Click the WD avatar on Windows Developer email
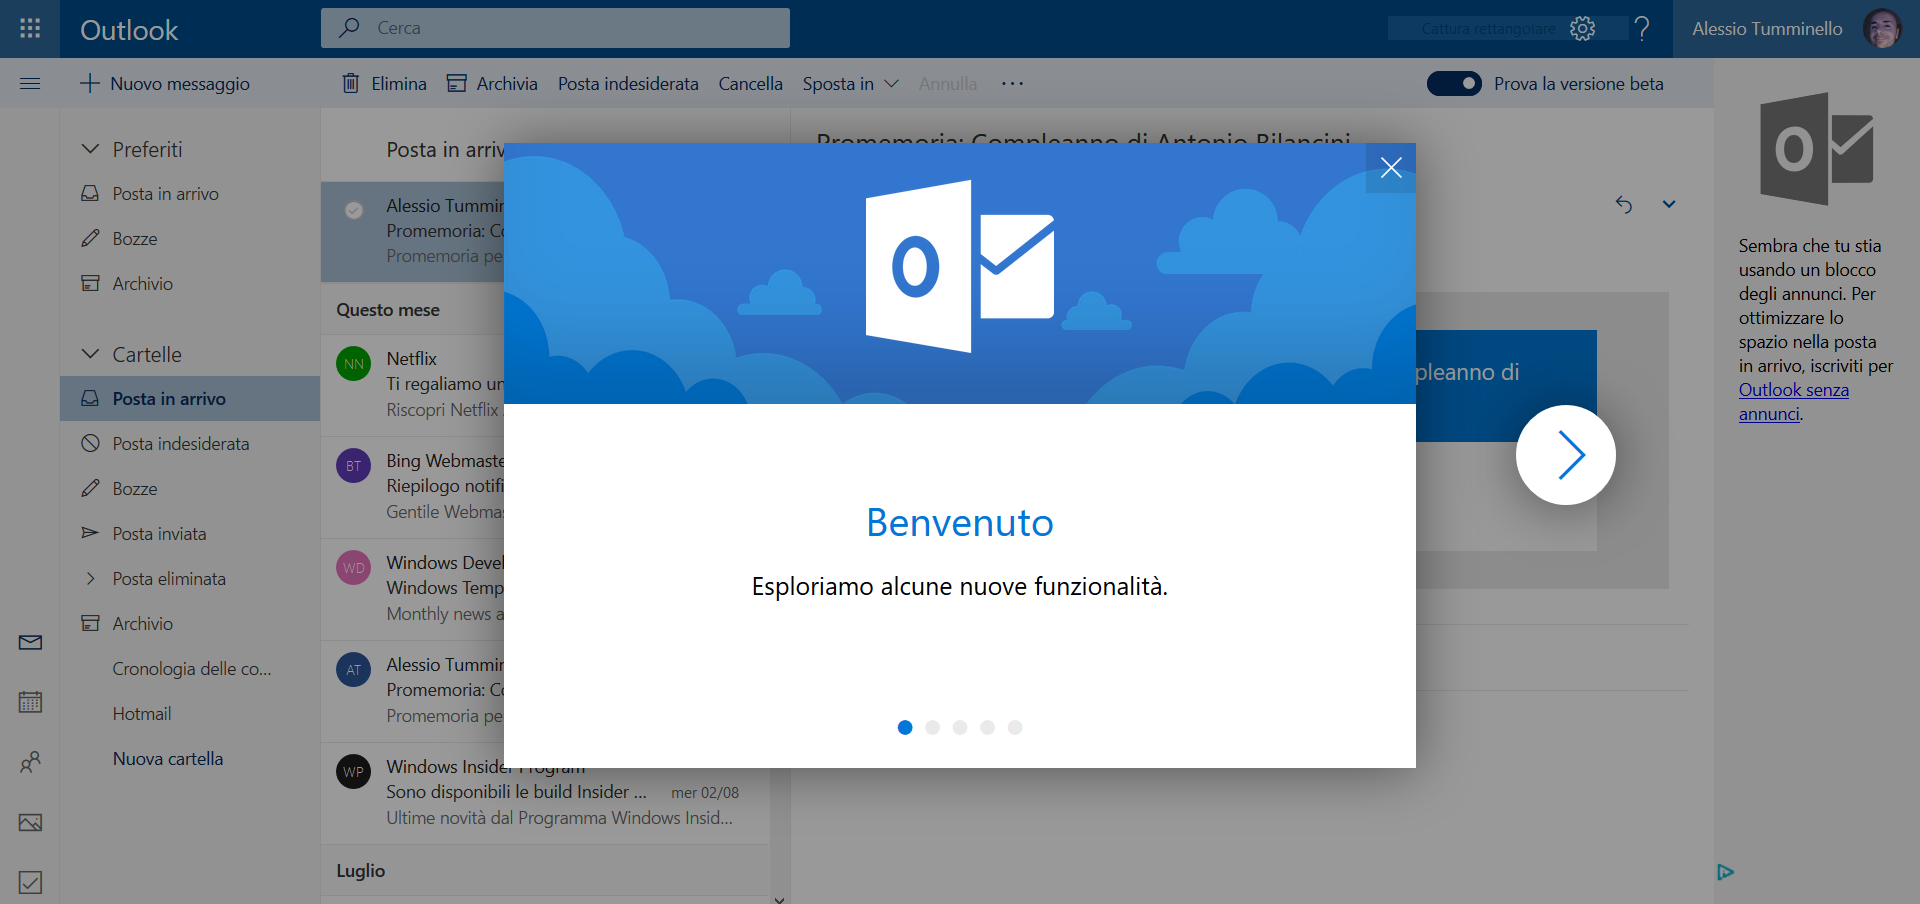Screen dimensions: 1920x904 coord(354,568)
